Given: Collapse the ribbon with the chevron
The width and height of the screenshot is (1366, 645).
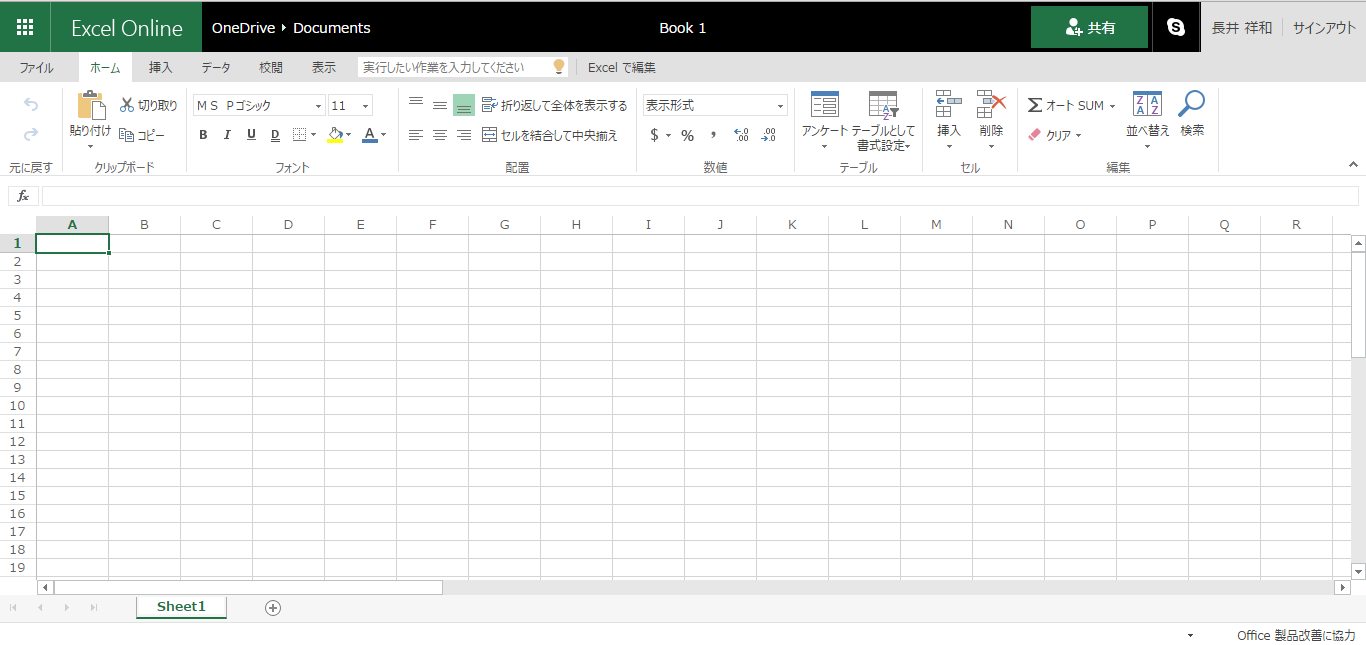Looking at the screenshot, I should click(1353, 164).
